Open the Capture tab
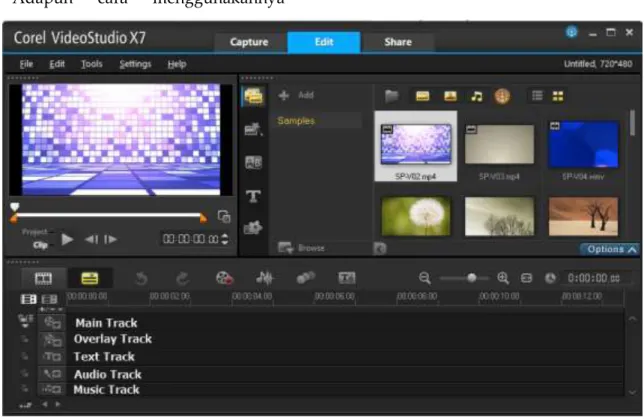This screenshot has height=420, width=644. [x=249, y=42]
